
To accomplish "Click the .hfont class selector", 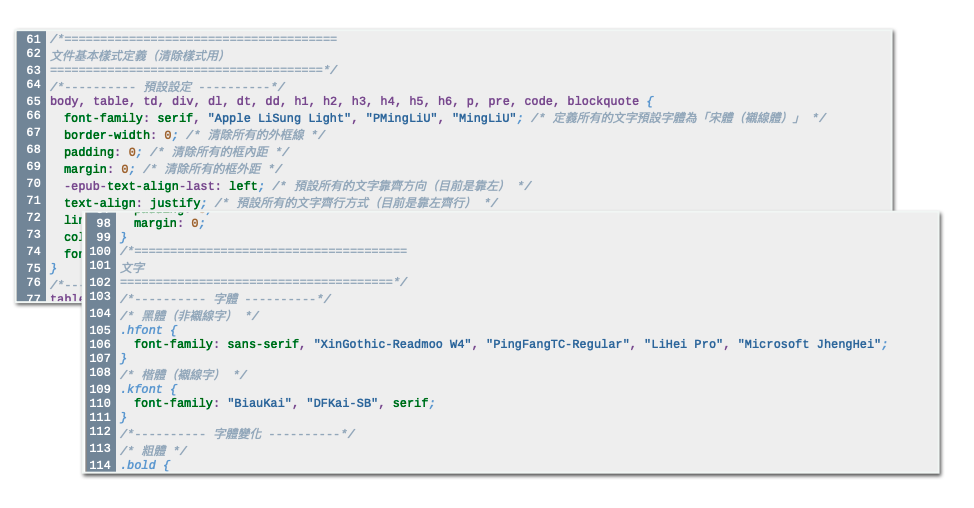I will pyautogui.click(x=141, y=330).
